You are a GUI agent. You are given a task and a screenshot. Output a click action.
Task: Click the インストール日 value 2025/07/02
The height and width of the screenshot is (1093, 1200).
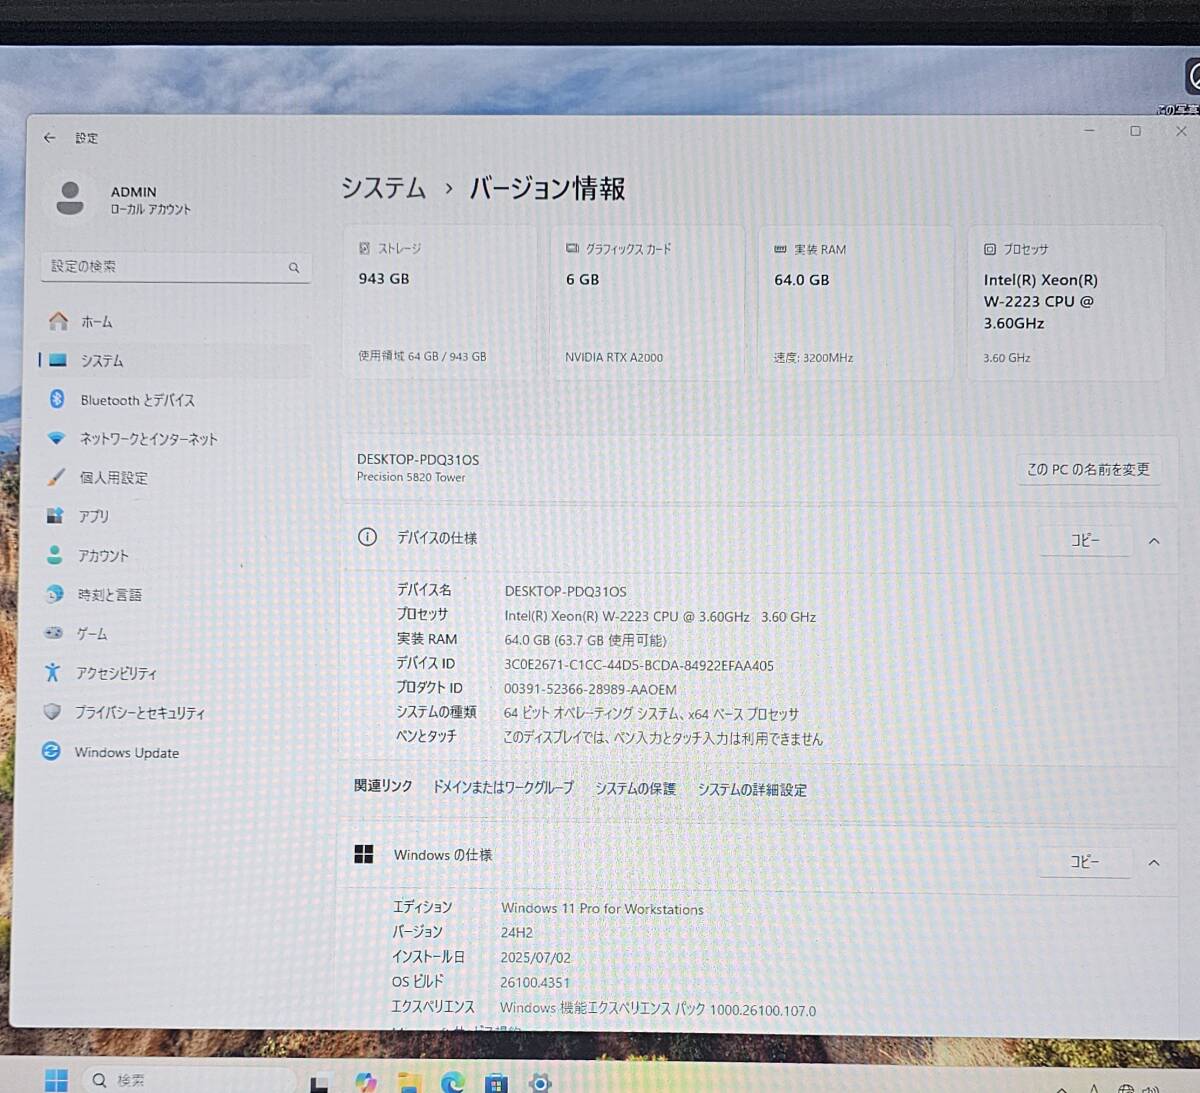click(x=535, y=957)
